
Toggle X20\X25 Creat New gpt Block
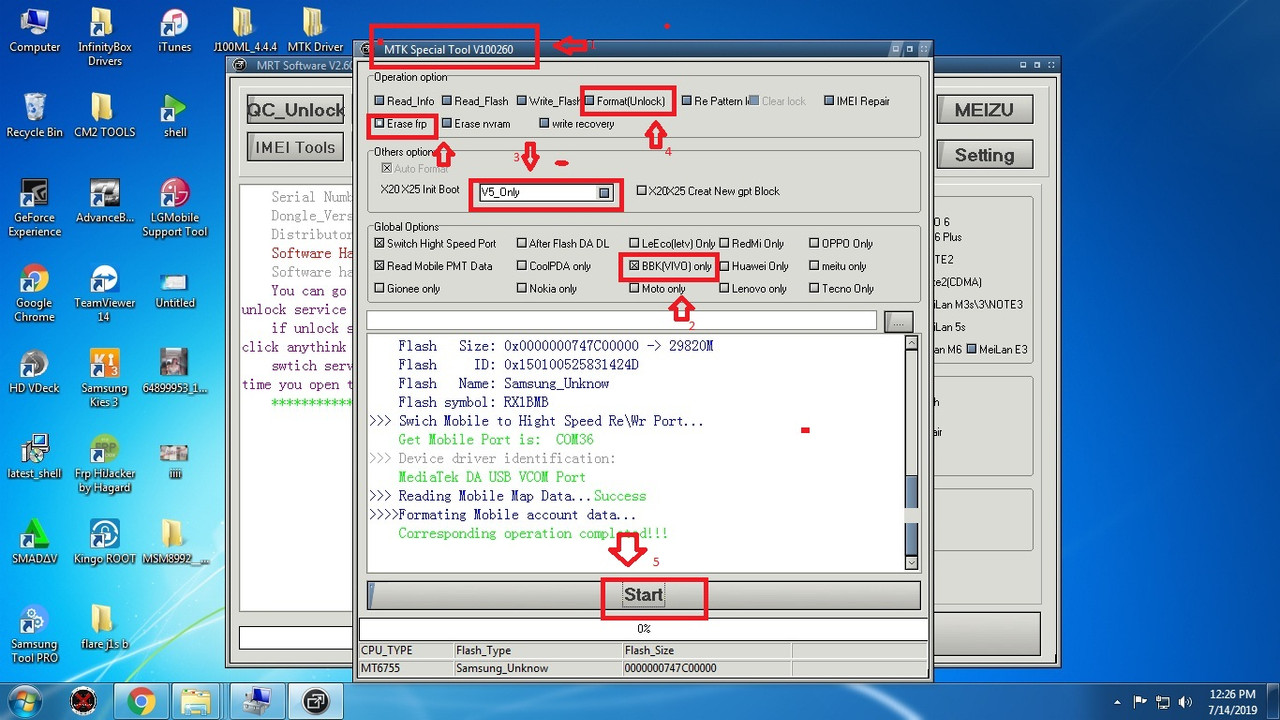coord(641,191)
